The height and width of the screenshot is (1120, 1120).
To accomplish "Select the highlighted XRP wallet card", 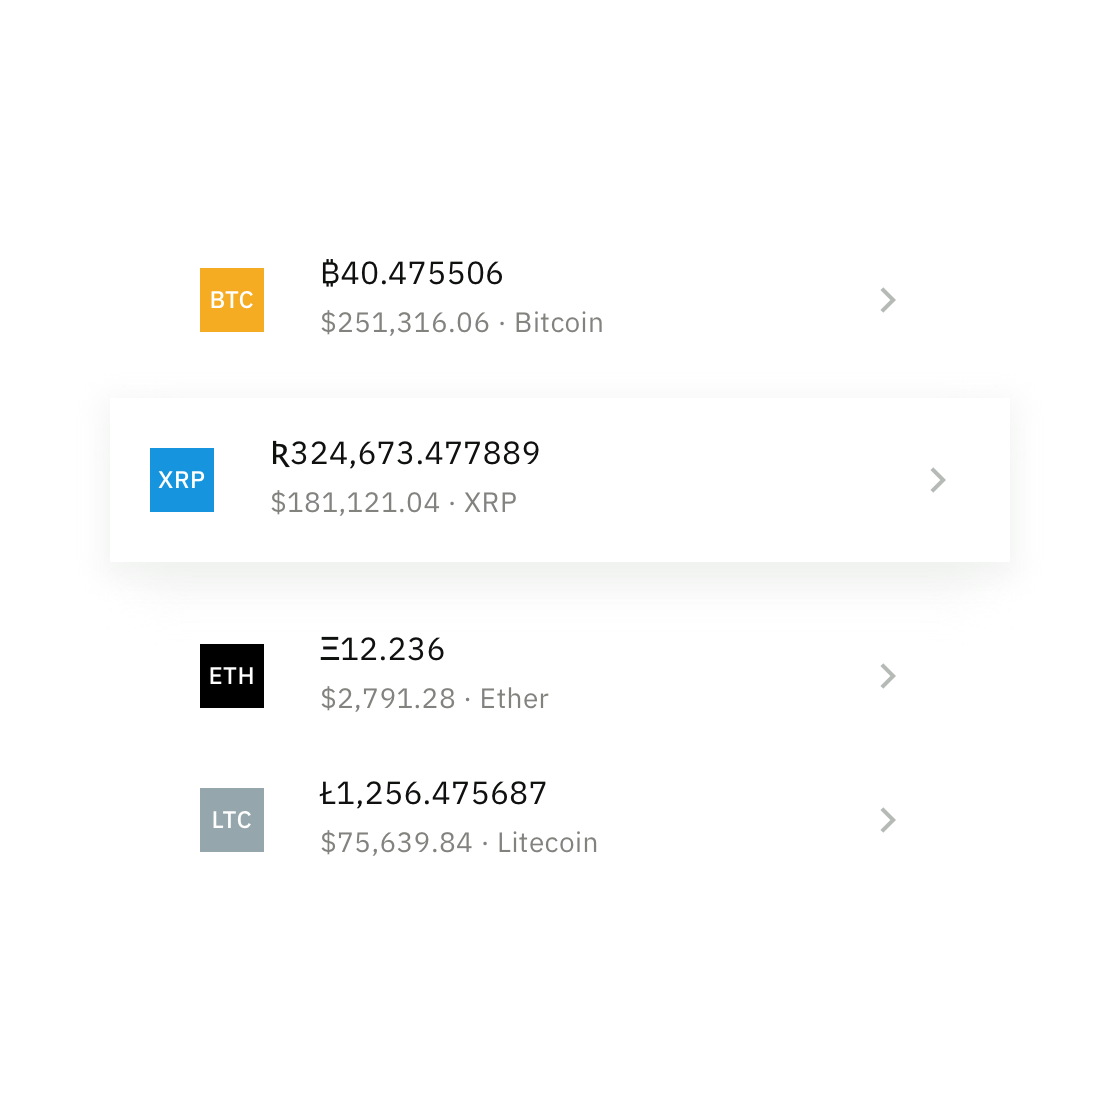I will [560, 480].
